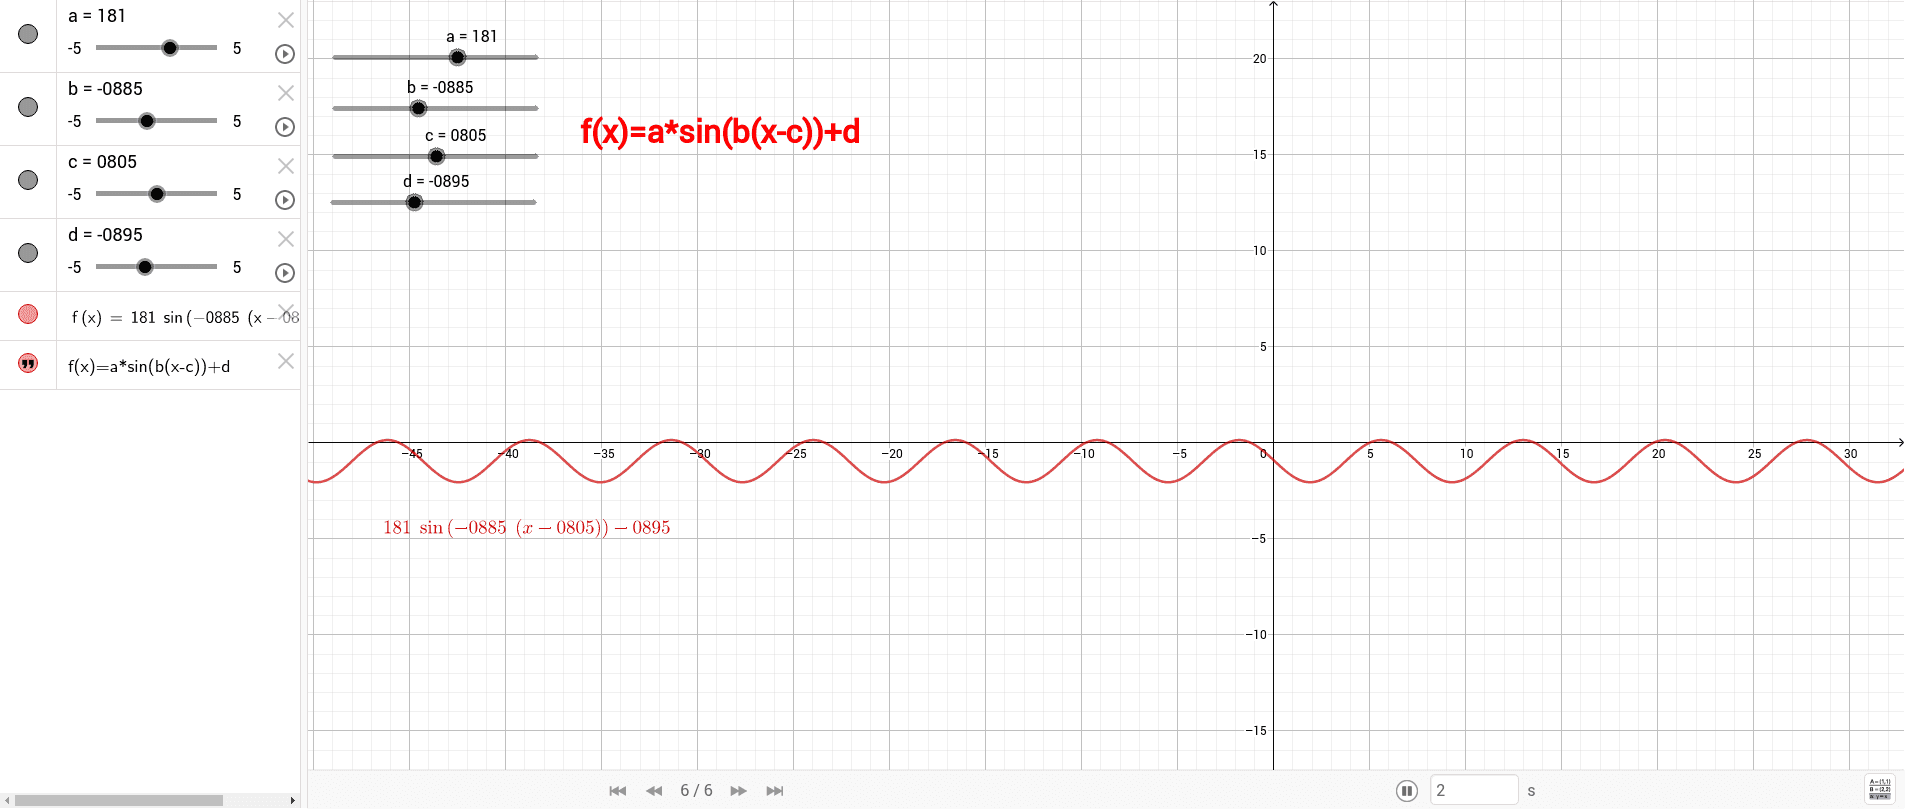Toggle visibility of slider a = 181
The height and width of the screenshot is (810, 1906).
(28, 34)
